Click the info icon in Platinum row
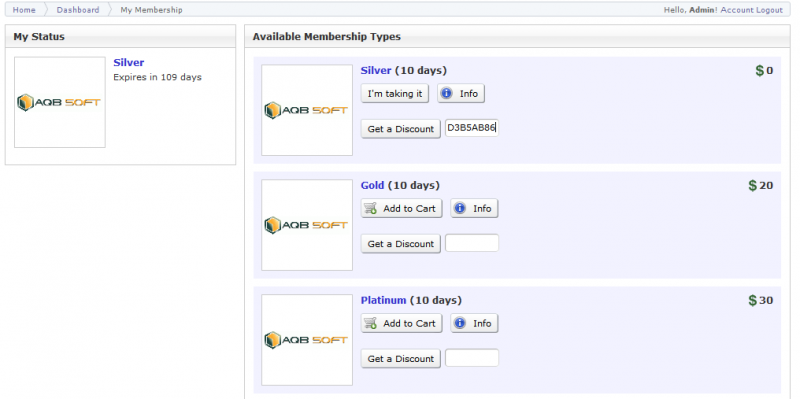800x399 pixels. click(x=460, y=323)
